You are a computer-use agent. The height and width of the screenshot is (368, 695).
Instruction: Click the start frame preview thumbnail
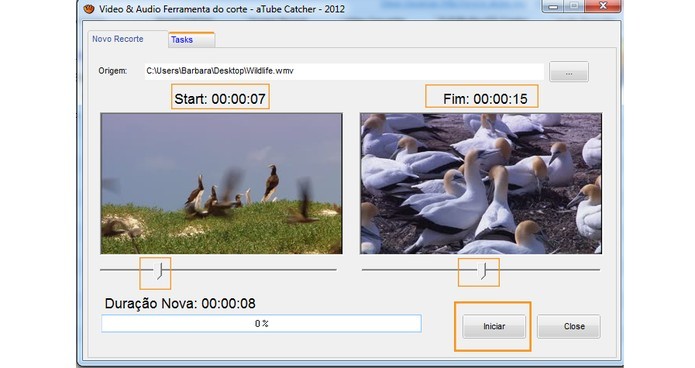click(221, 184)
